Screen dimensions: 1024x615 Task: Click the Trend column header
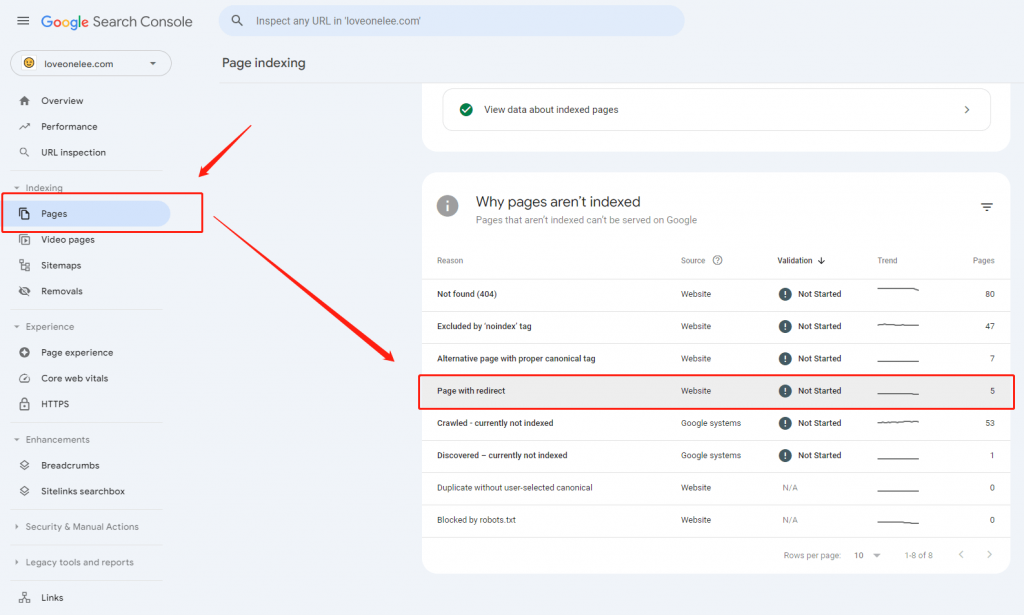pos(887,260)
